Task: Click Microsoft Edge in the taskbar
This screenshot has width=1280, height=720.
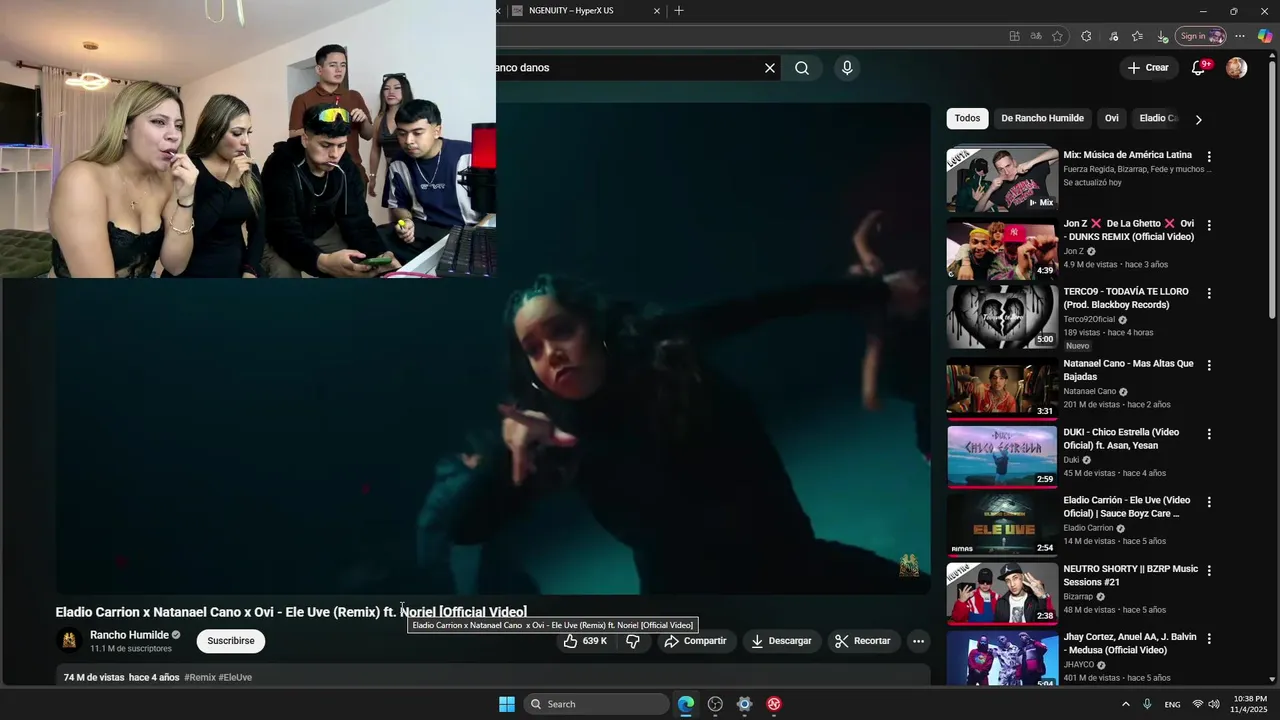Action: click(686, 704)
